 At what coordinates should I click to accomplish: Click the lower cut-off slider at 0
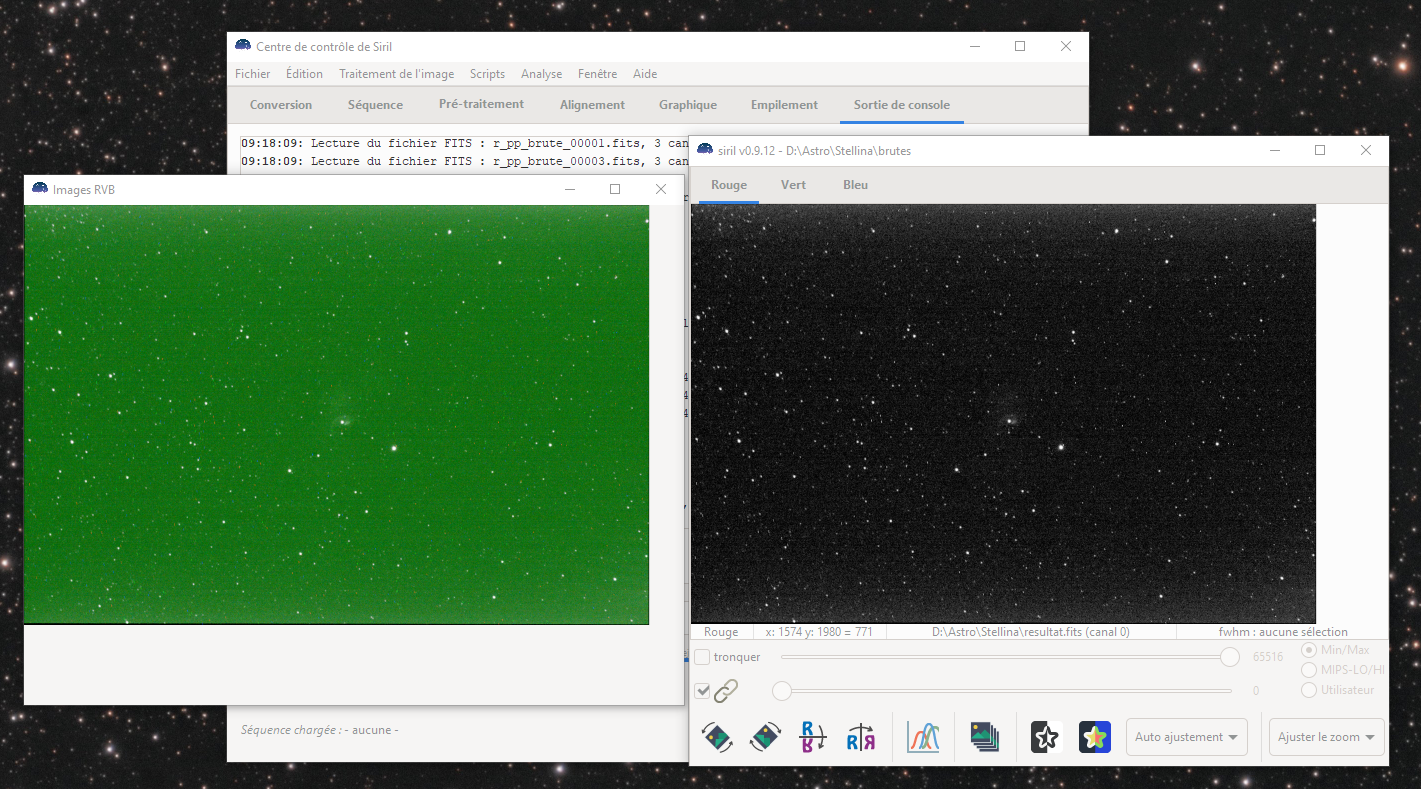coord(782,691)
